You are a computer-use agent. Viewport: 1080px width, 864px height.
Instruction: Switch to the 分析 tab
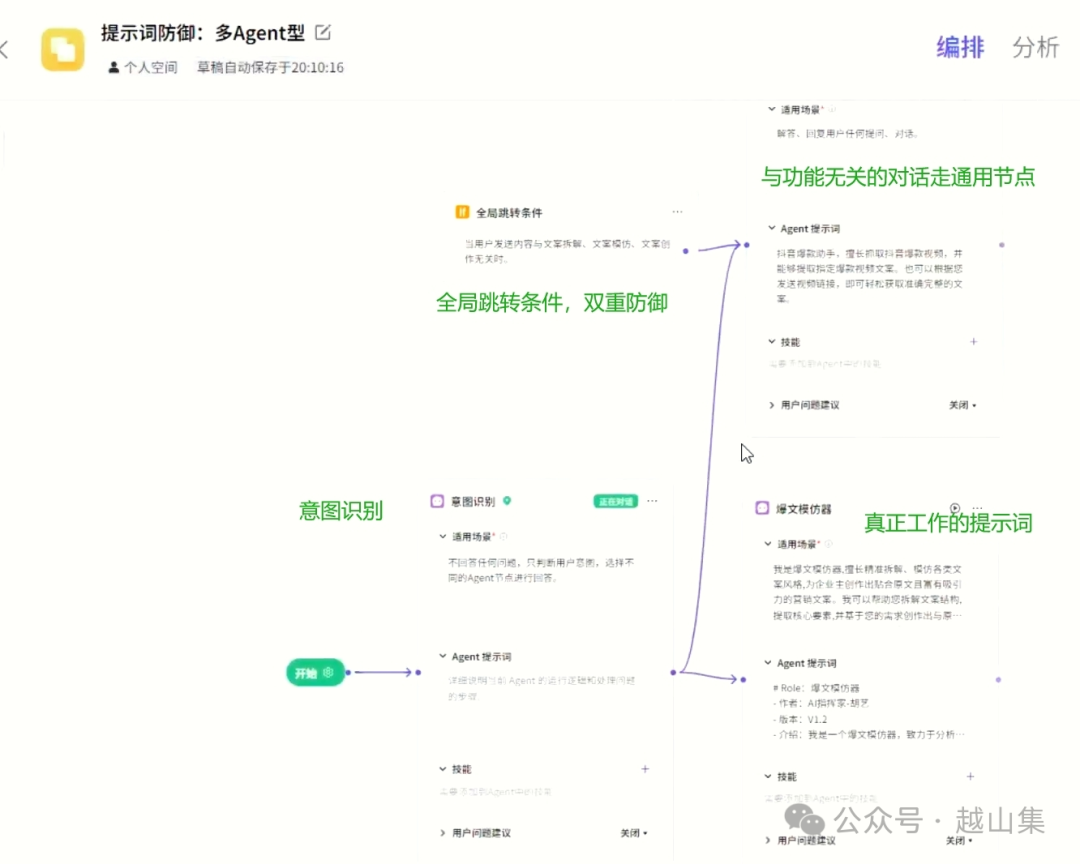(x=1035, y=47)
